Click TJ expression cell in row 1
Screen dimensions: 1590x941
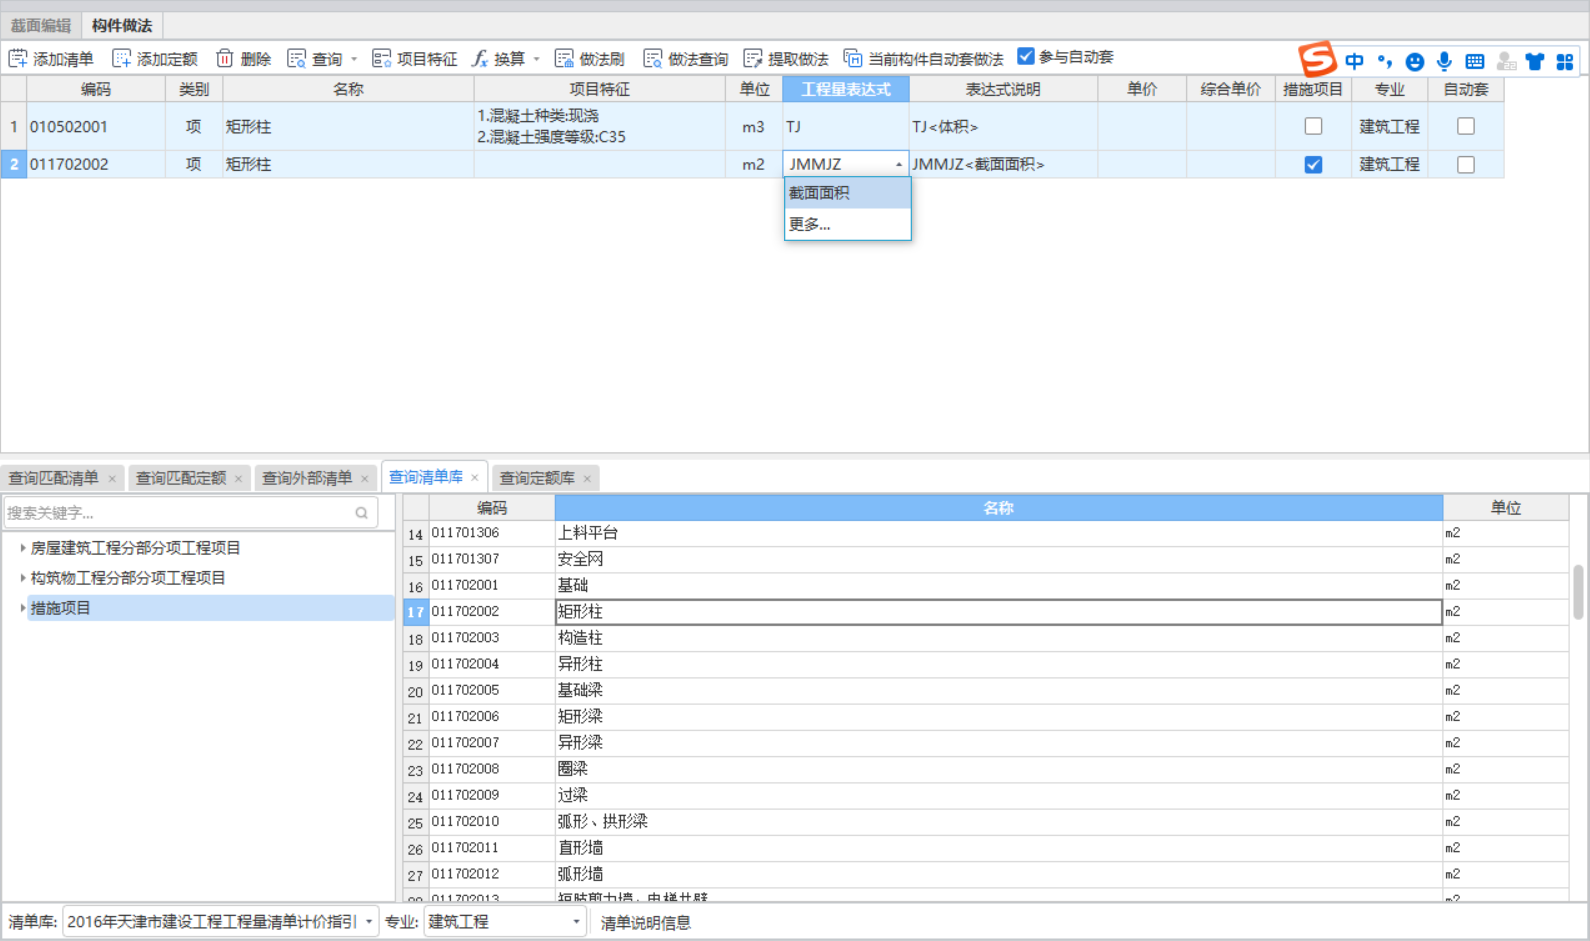[x=846, y=127]
